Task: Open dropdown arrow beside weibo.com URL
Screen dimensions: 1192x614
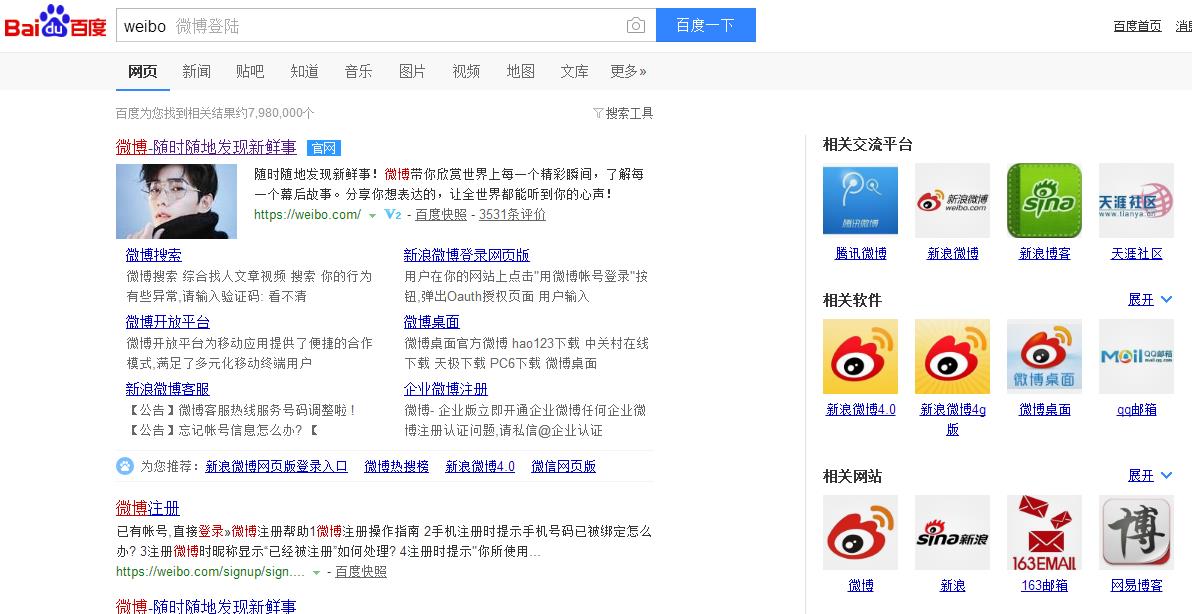Action: [x=372, y=216]
